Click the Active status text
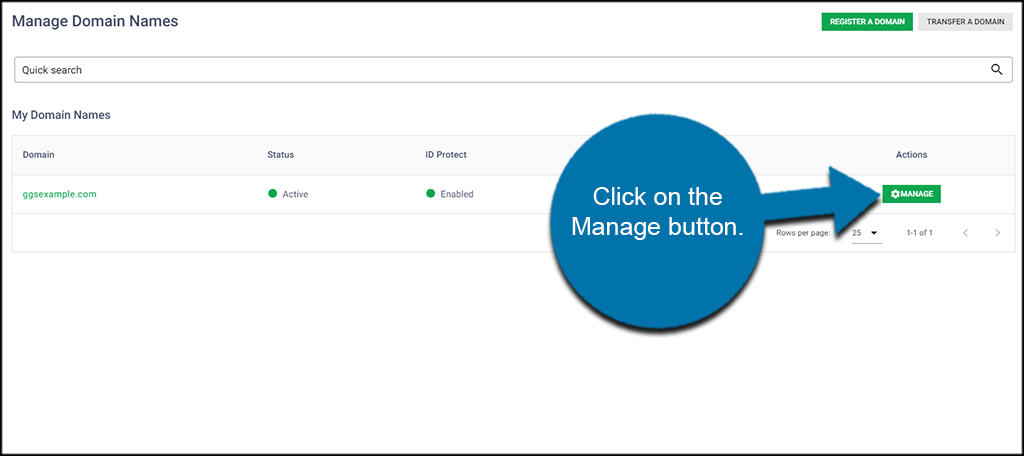 coord(295,194)
